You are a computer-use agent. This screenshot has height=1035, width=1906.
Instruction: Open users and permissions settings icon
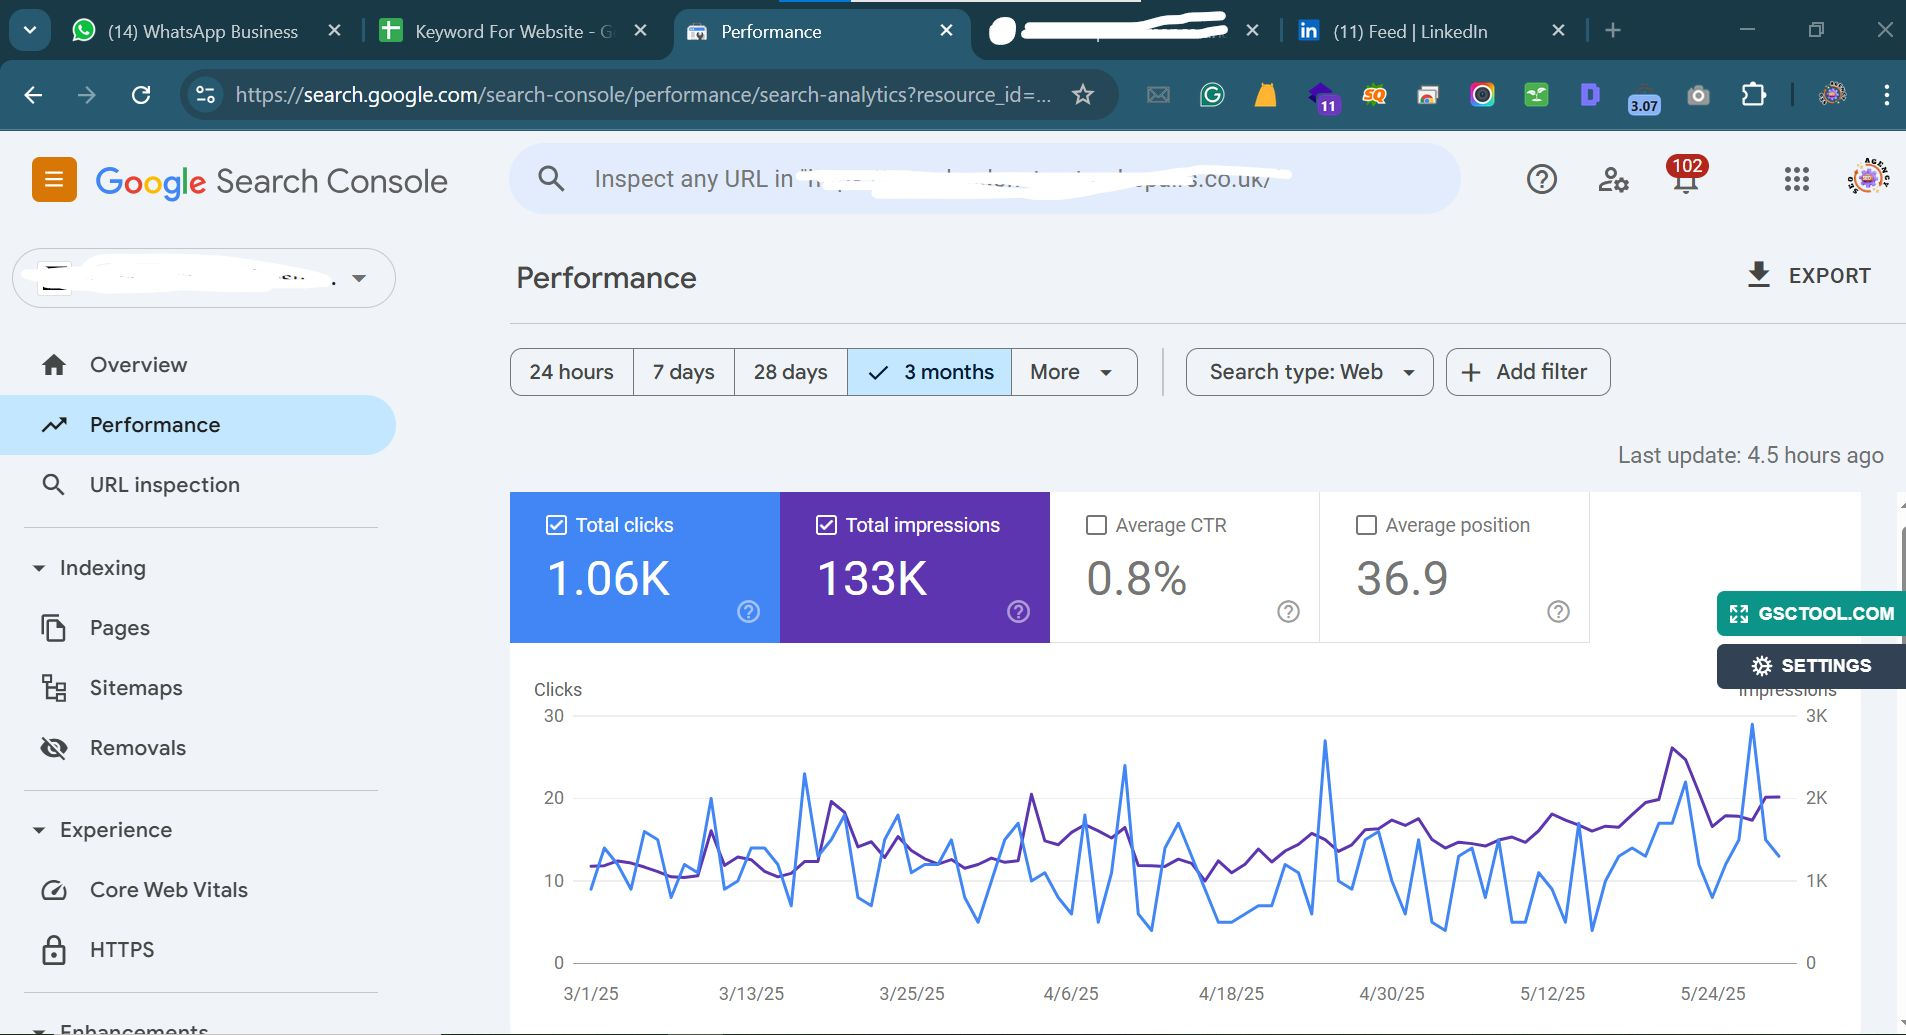[1612, 180]
